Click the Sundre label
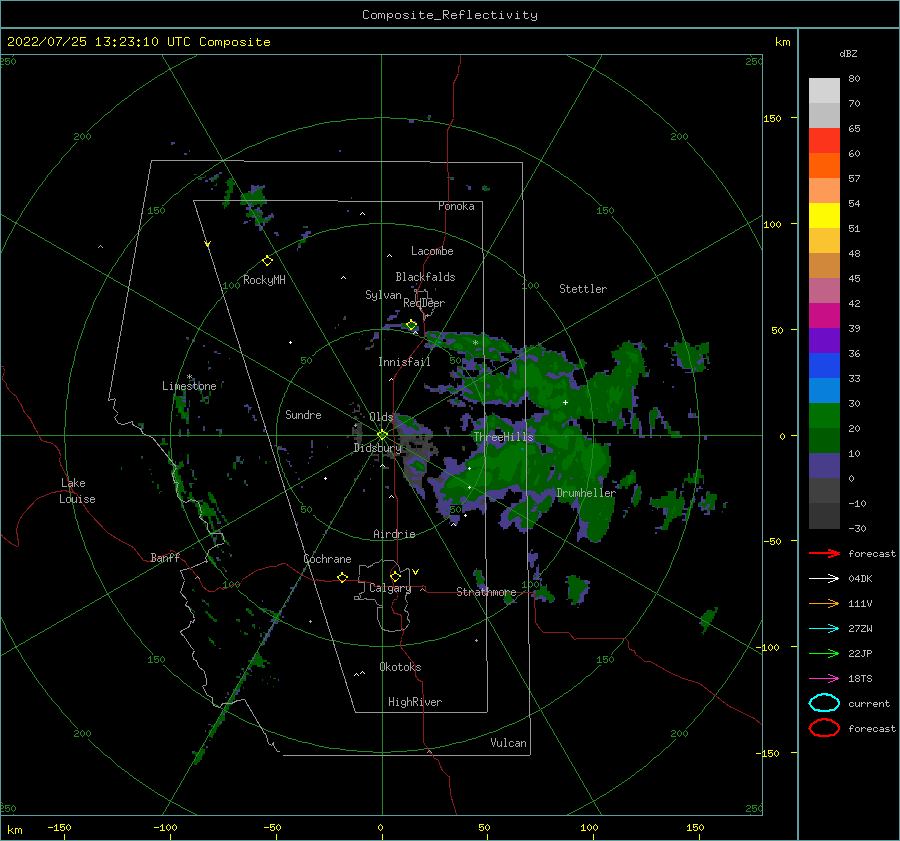Image resolution: width=900 pixels, height=841 pixels. (303, 414)
